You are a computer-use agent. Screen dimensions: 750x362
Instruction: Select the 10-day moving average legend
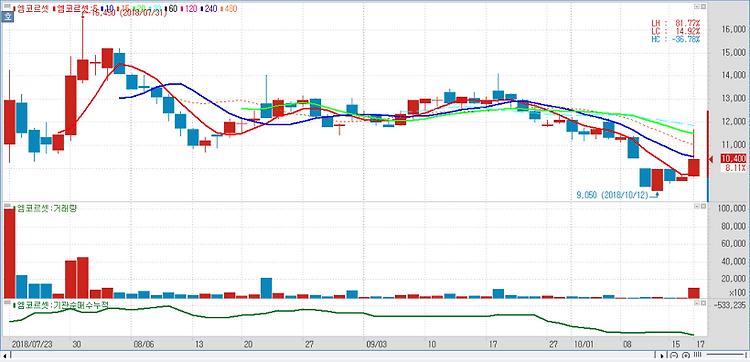pos(108,9)
